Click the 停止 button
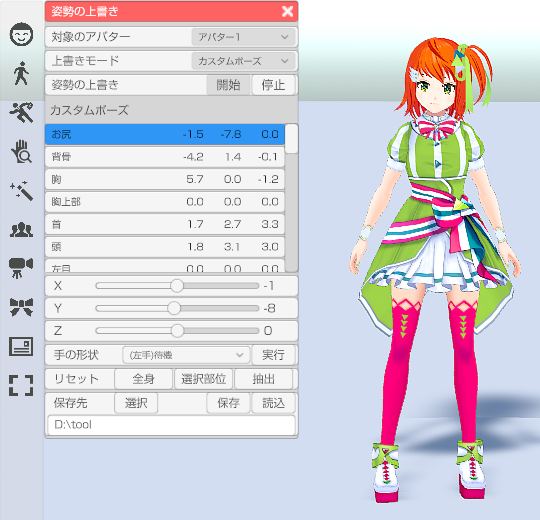Screen dimensions: 540x520 click(273, 85)
